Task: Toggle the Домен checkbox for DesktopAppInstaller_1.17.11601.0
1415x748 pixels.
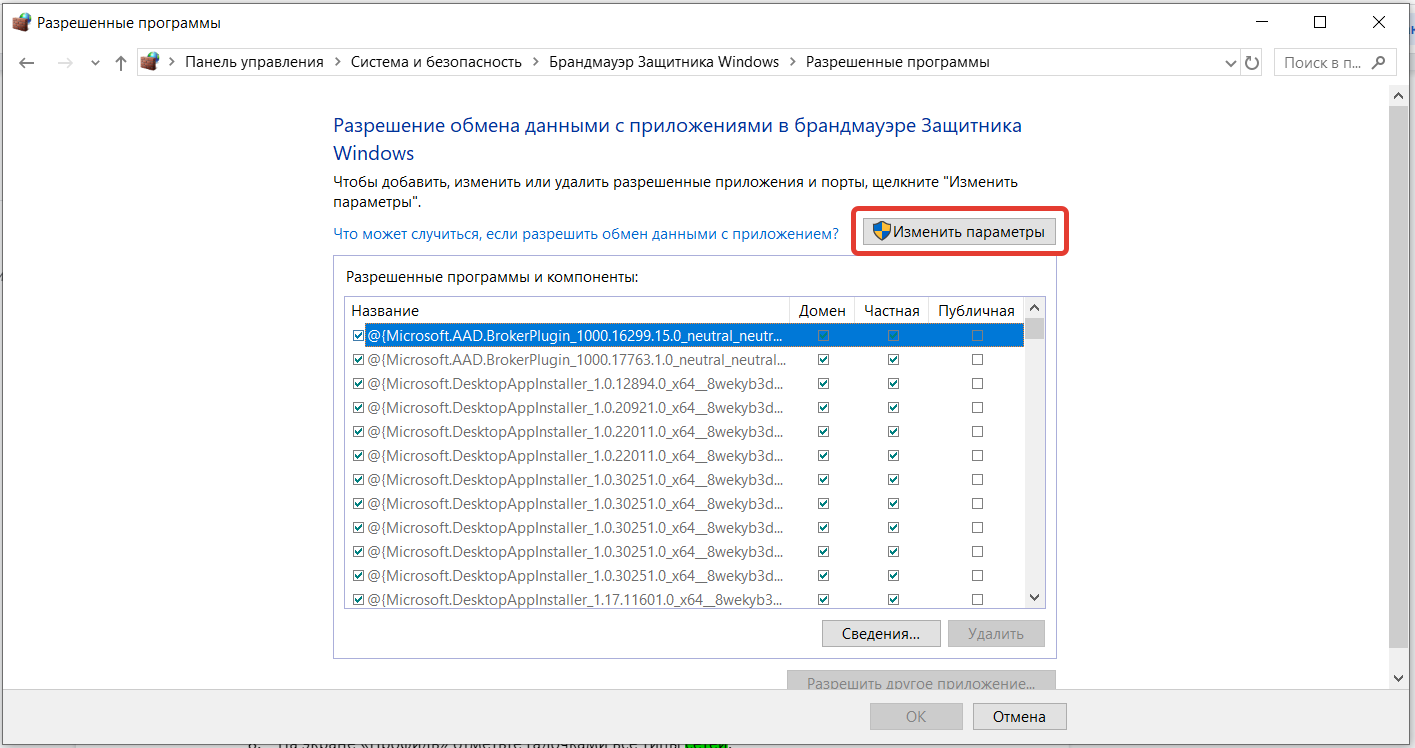Action: (823, 600)
